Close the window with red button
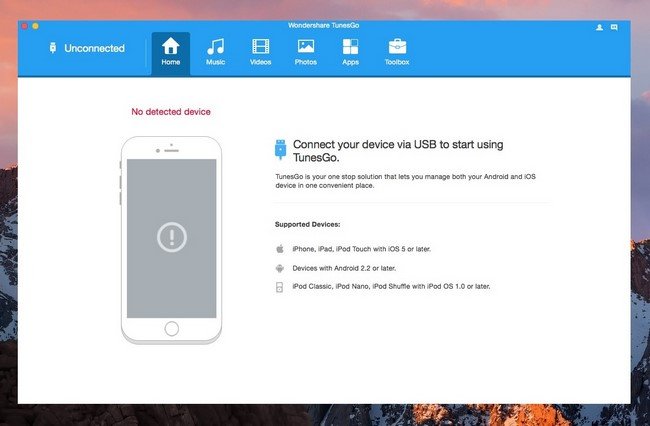 click(24, 26)
